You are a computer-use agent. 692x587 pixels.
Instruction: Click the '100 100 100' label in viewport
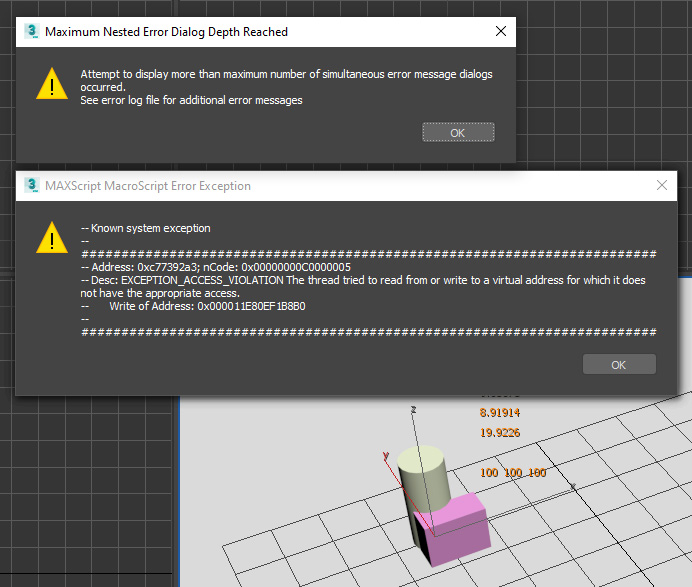pos(513,472)
